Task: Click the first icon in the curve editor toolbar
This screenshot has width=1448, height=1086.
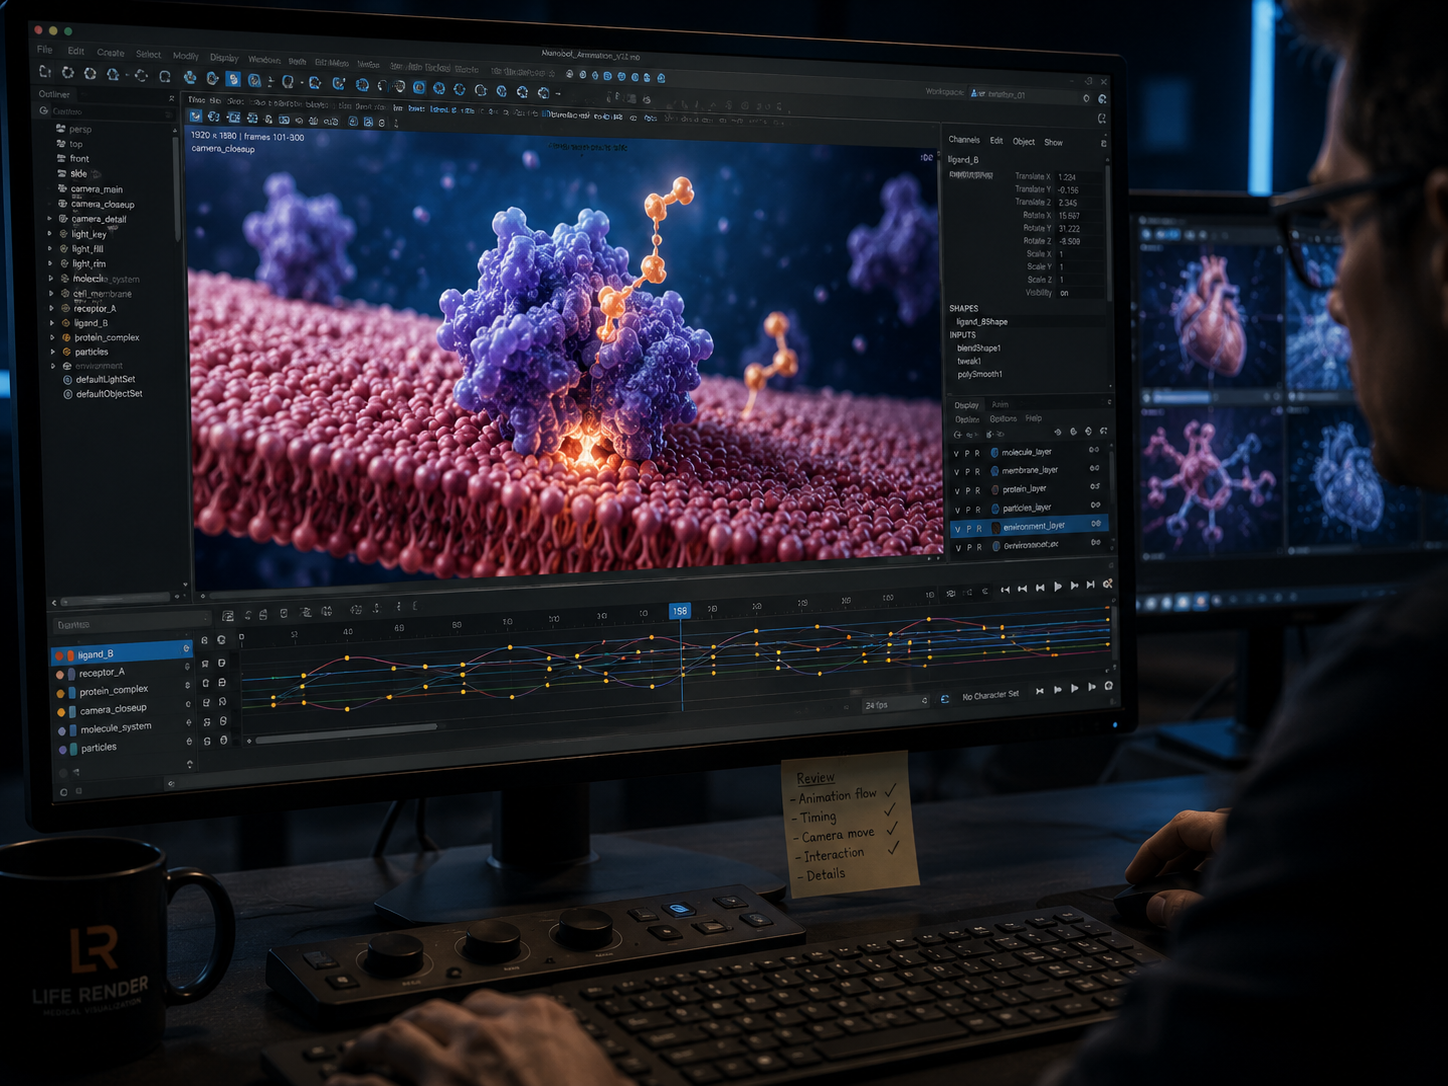Action: pos(228,615)
